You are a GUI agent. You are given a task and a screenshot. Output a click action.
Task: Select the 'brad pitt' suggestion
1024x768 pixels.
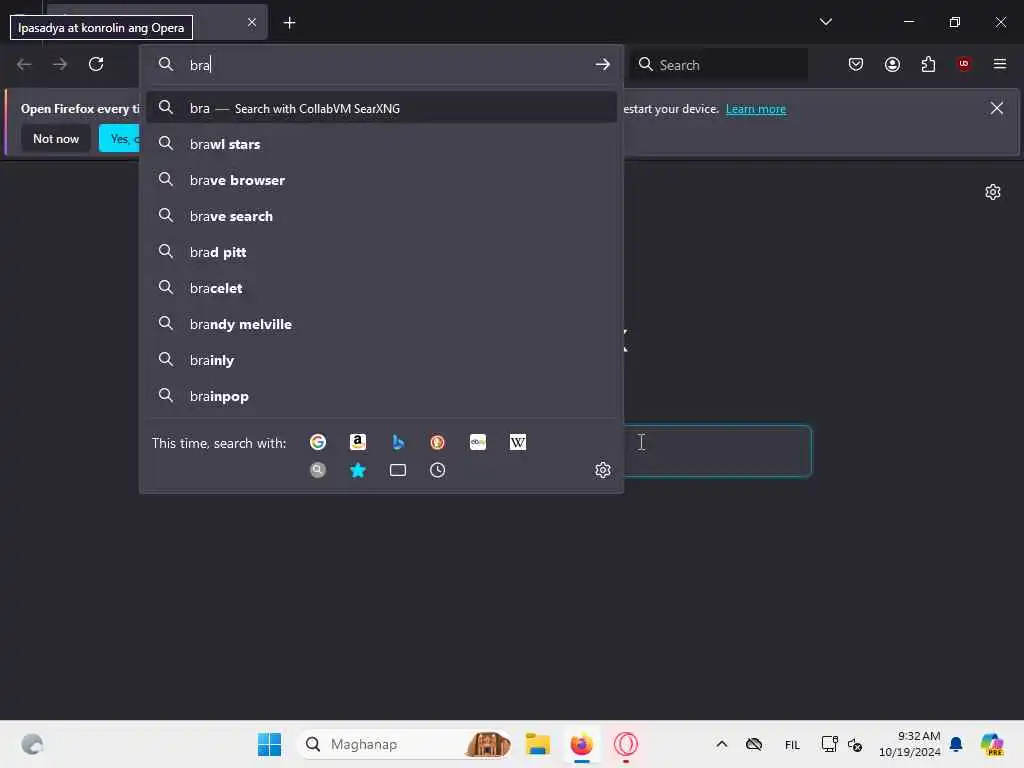(x=381, y=251)
